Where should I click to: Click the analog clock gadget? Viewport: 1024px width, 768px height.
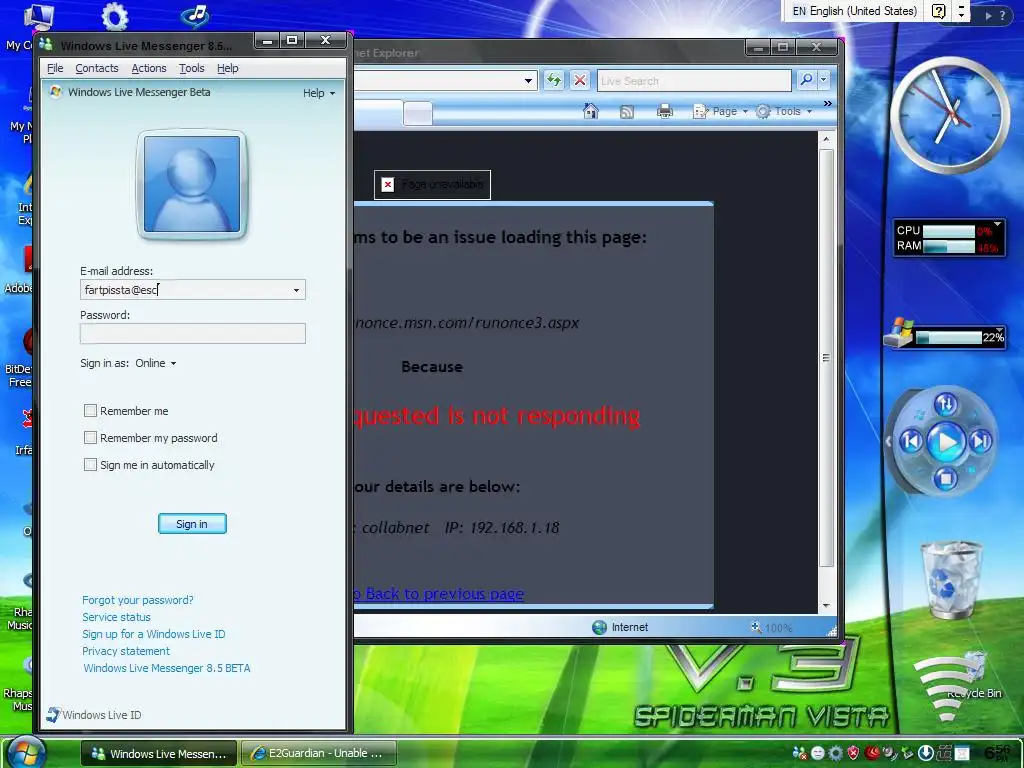pyautogui.click(x=950, y=116)
